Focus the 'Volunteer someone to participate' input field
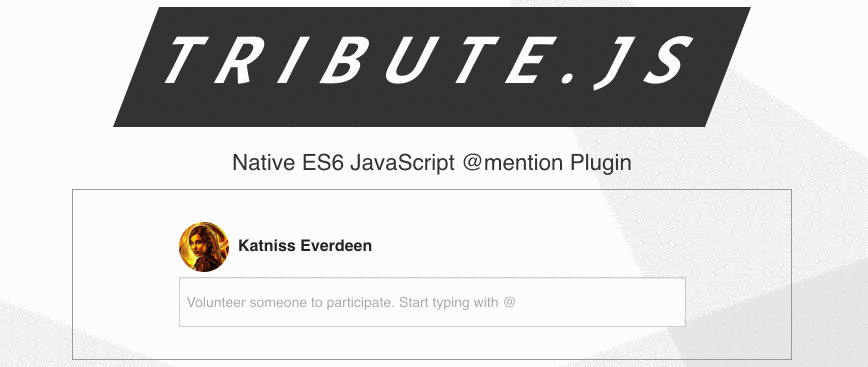Image resolution: width=868 pixels, height=367 pixels. pyautogui.click(x=432, y=302)
